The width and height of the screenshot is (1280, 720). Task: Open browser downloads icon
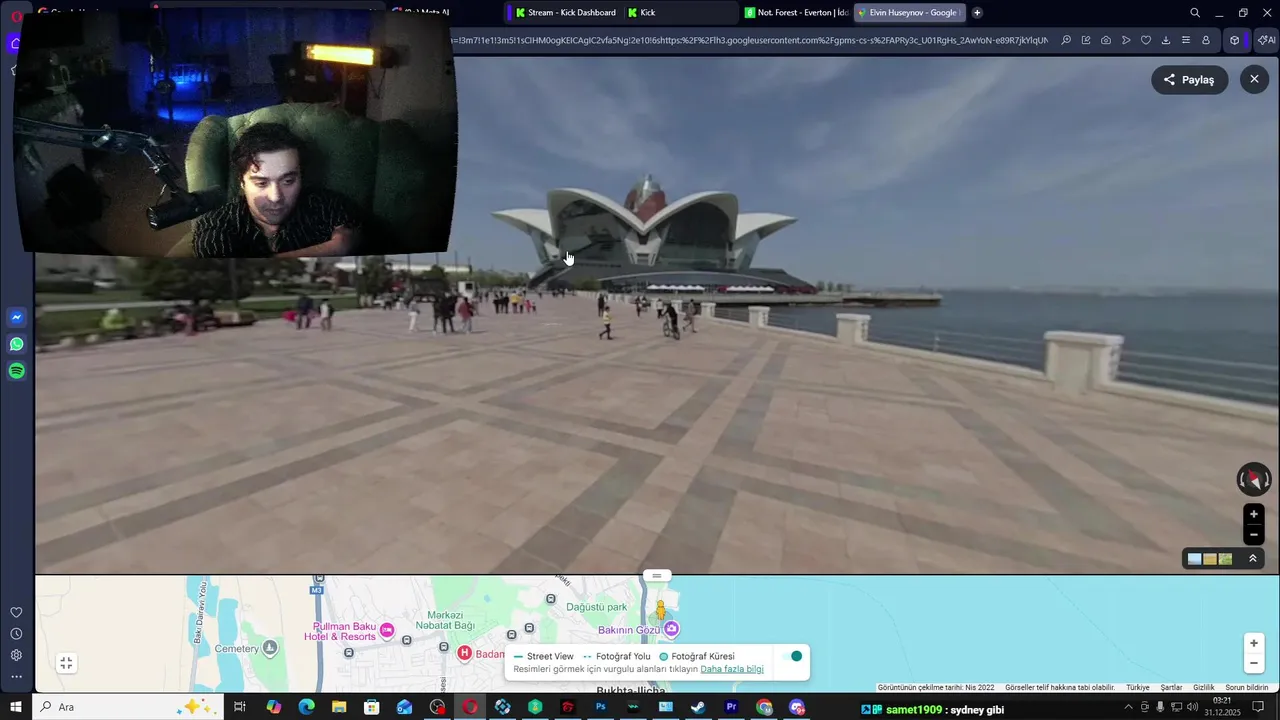(x=1166, y=40)
